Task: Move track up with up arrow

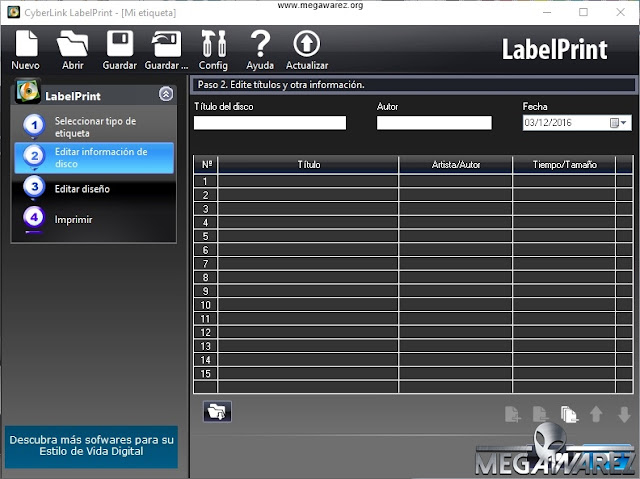Action: [596, 415]
